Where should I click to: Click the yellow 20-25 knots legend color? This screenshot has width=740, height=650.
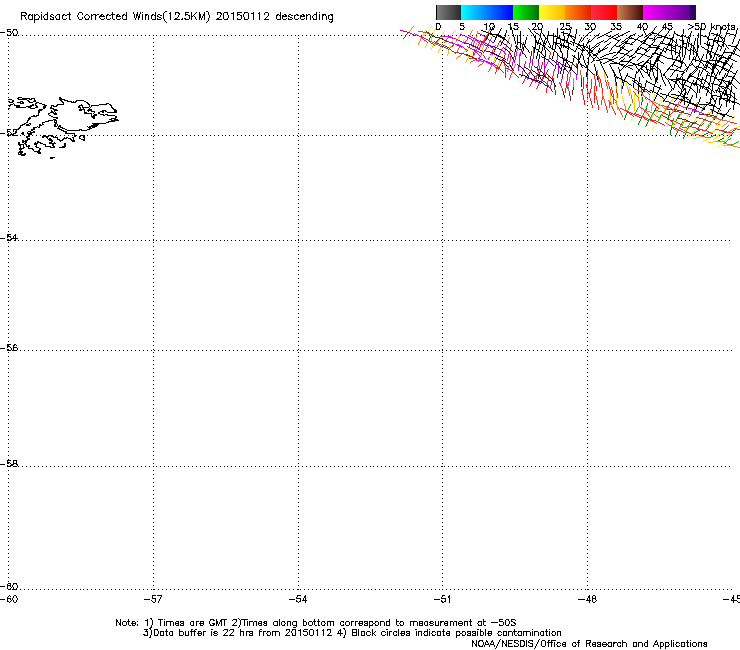click(552, 12)
